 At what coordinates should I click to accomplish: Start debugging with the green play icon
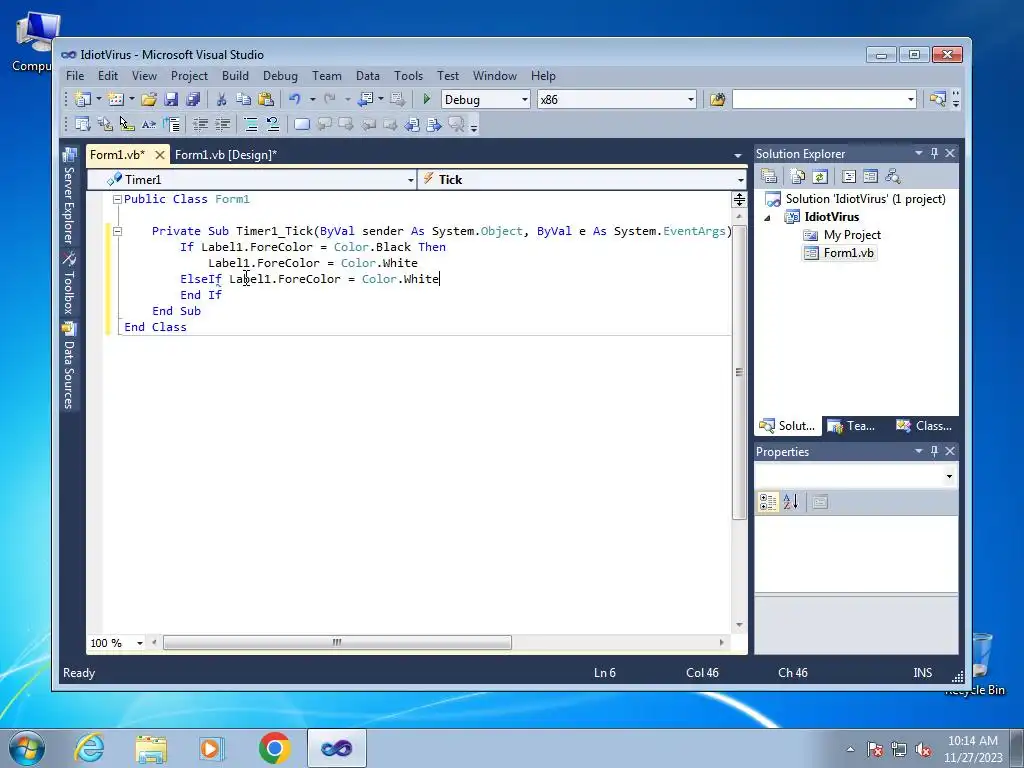point(426,99)
